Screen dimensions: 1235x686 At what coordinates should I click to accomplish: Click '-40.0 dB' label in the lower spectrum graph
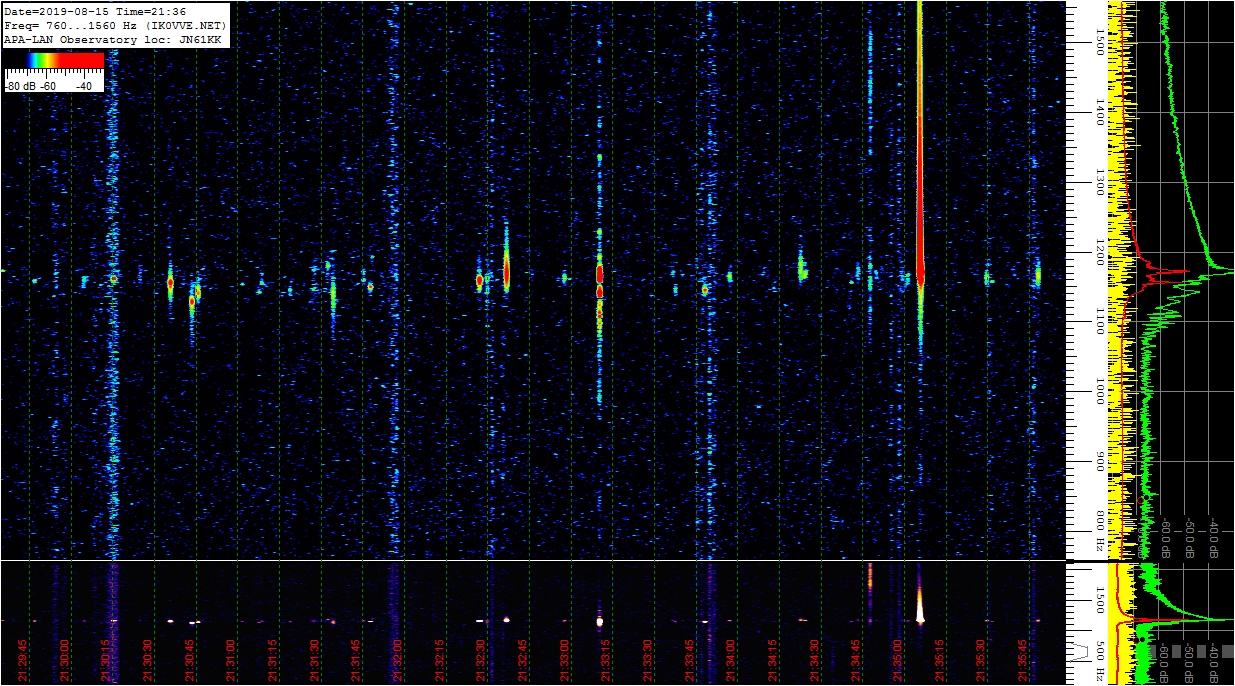point(1214,665)
